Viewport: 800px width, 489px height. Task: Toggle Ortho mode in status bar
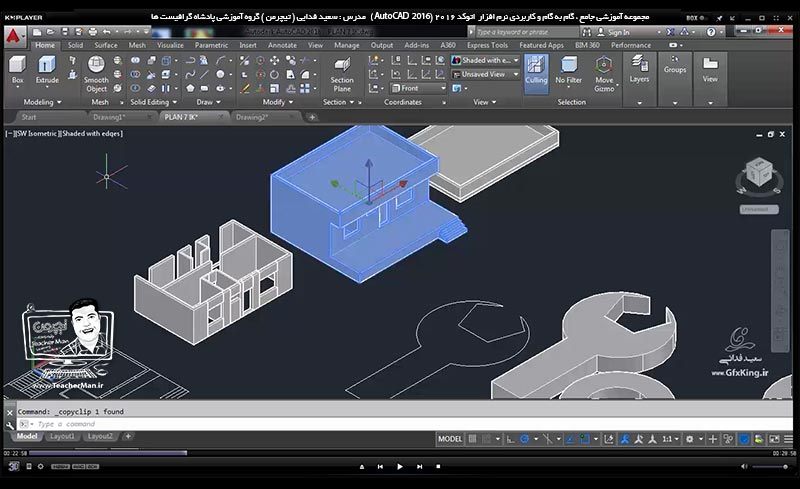pos(510,439)
